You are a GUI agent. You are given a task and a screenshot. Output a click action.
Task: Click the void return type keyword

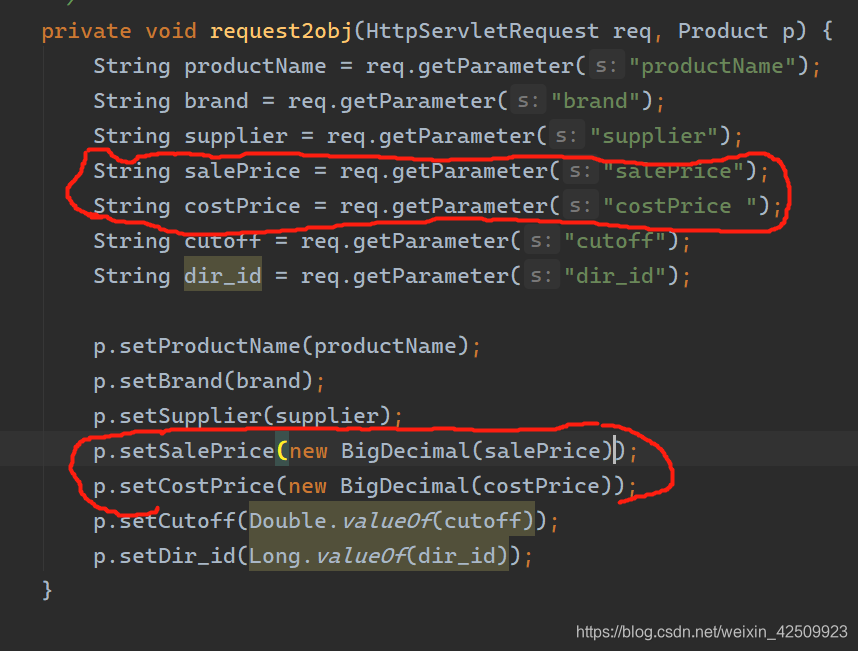pyautogui.click(x=171, y=31)
